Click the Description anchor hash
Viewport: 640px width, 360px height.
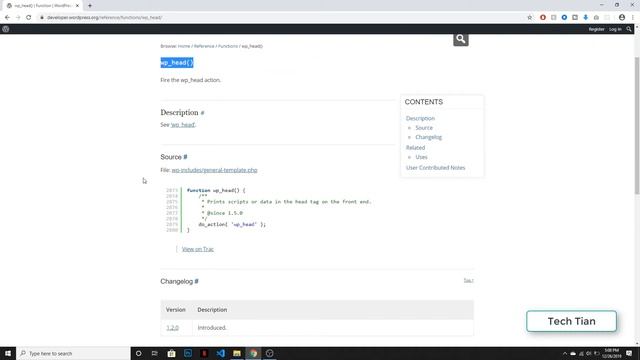[202, 113]
